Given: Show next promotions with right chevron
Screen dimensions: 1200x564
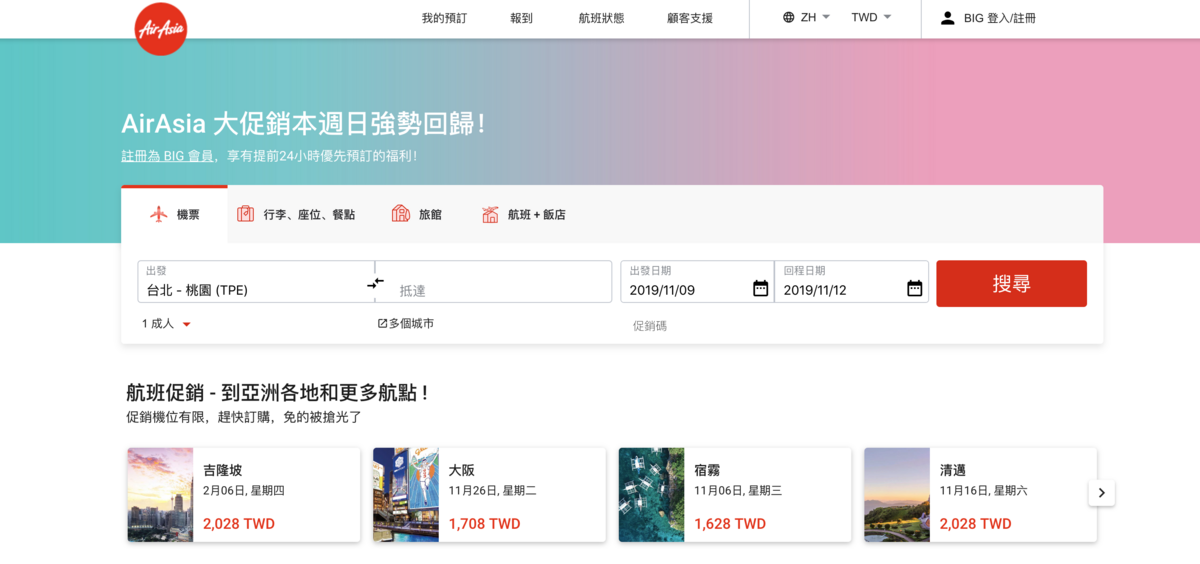Looking at the screenshot, I should coord(1102,493).
